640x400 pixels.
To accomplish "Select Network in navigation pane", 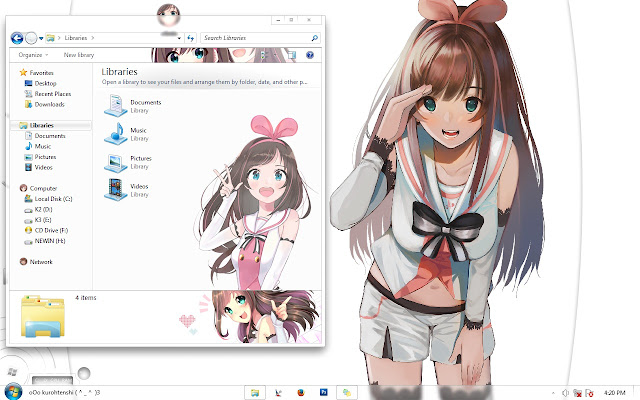I will (41, 262).
